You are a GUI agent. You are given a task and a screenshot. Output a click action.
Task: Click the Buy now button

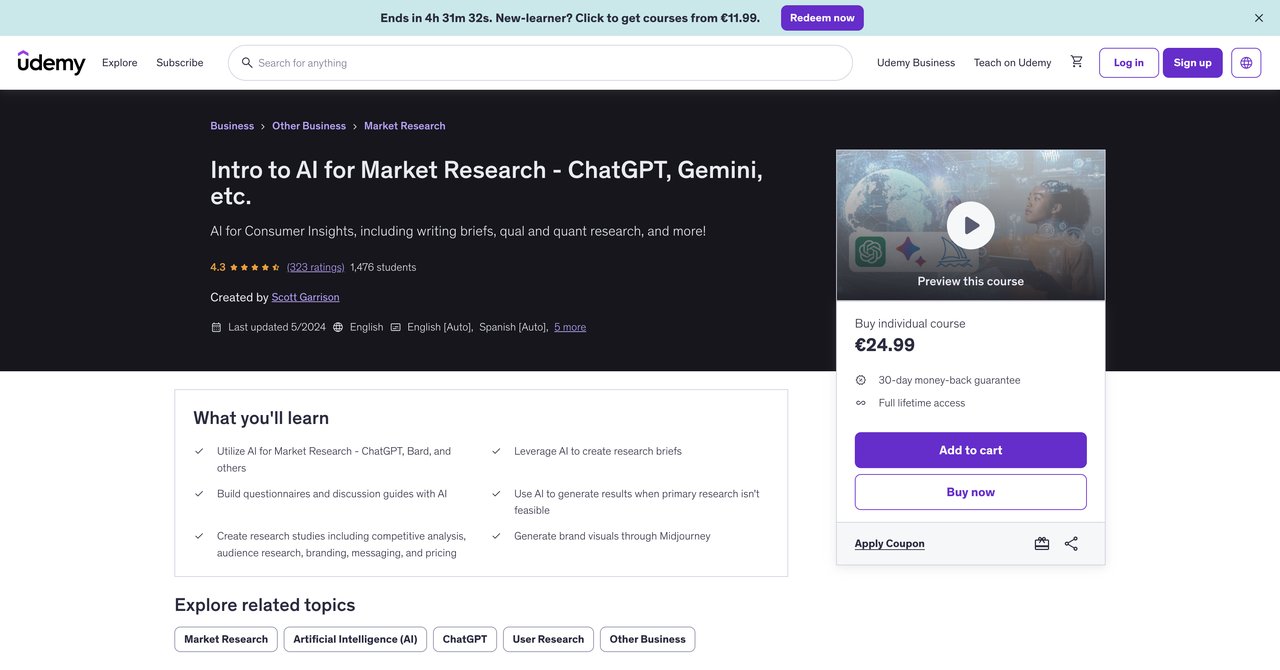971,492
